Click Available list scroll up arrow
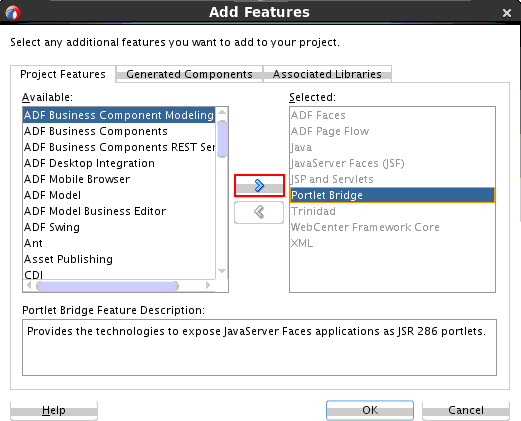The width and height of the screenshot is (521, 421). [x=222, y=111]
